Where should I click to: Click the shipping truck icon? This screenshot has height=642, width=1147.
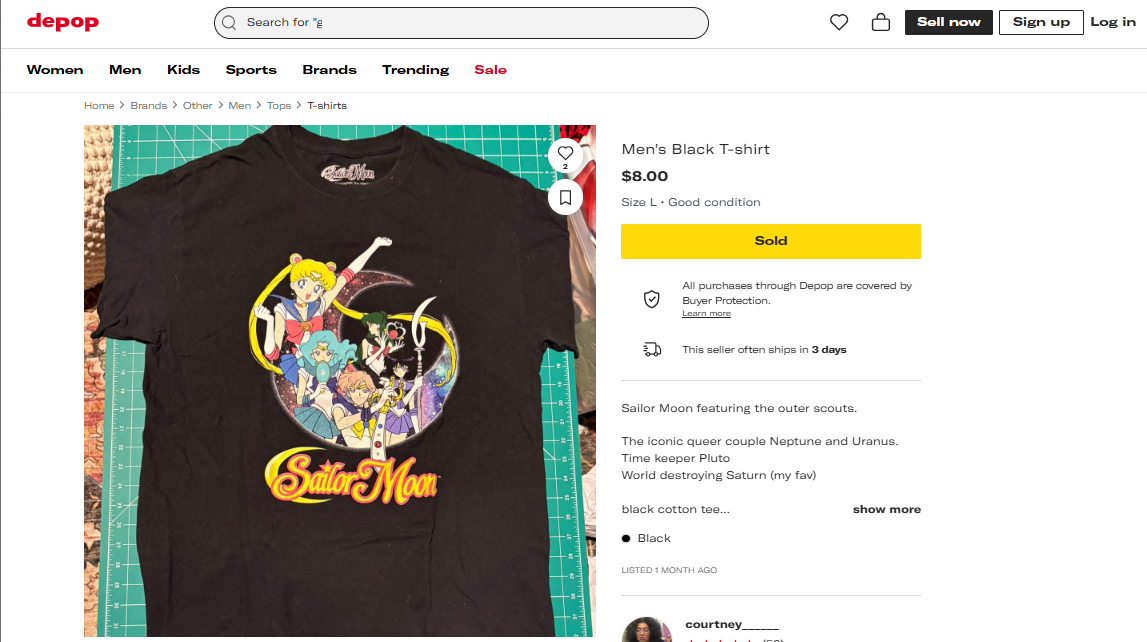click(651, 350)
